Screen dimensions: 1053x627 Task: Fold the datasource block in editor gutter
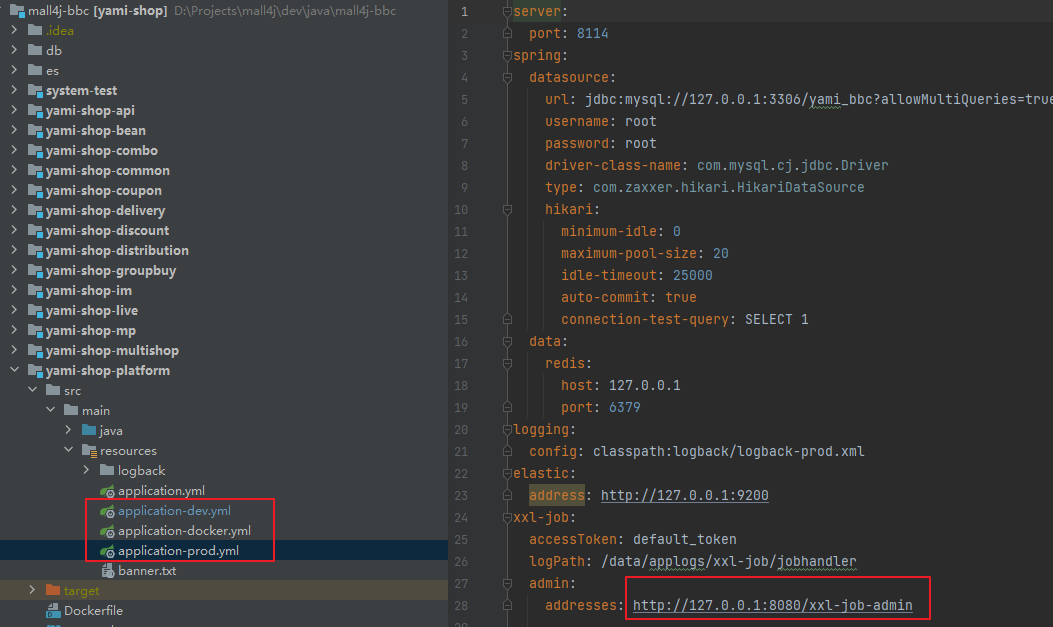(x=508, y=78)
